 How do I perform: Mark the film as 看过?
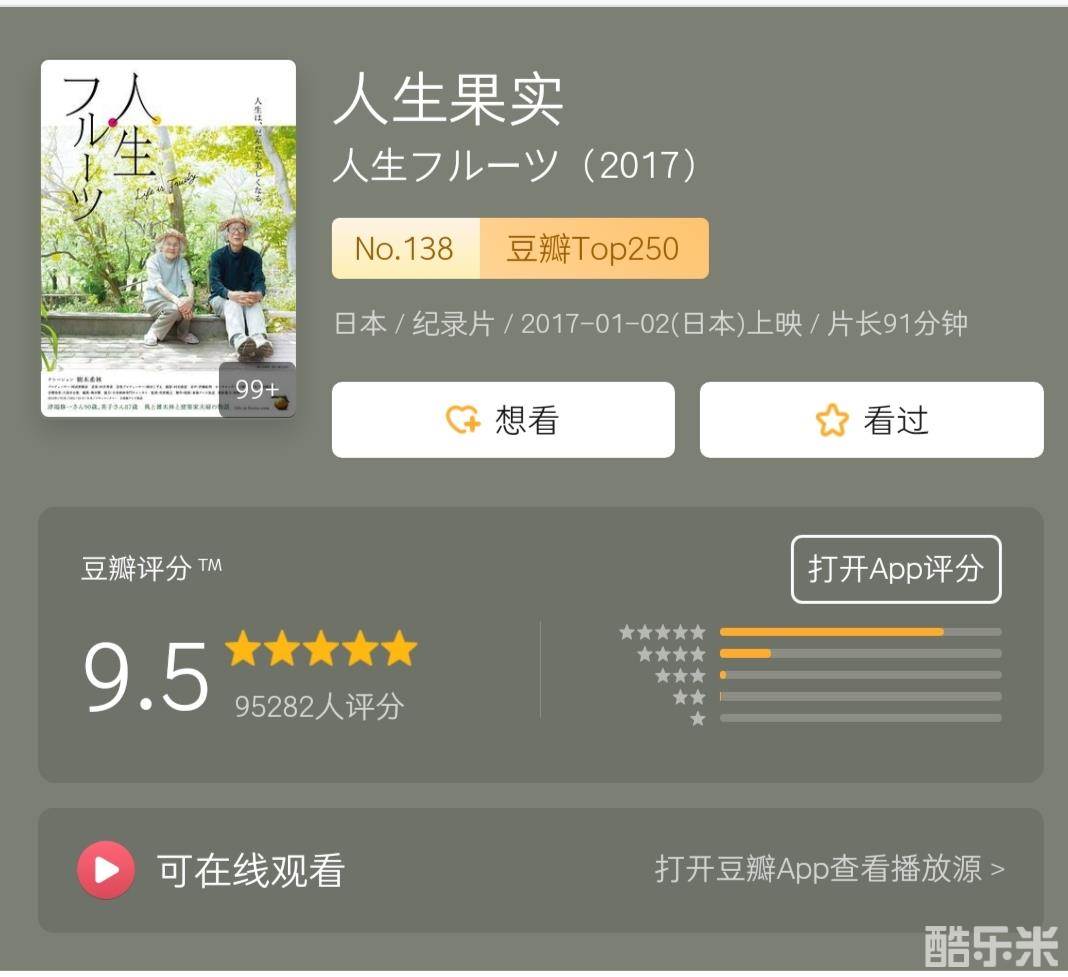(x=871, y=420)
